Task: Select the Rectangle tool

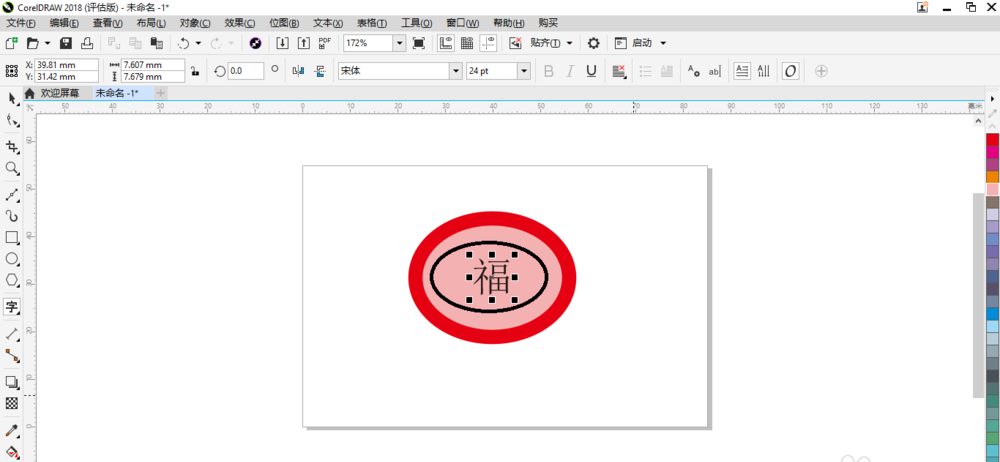Action: pos(12,237)
